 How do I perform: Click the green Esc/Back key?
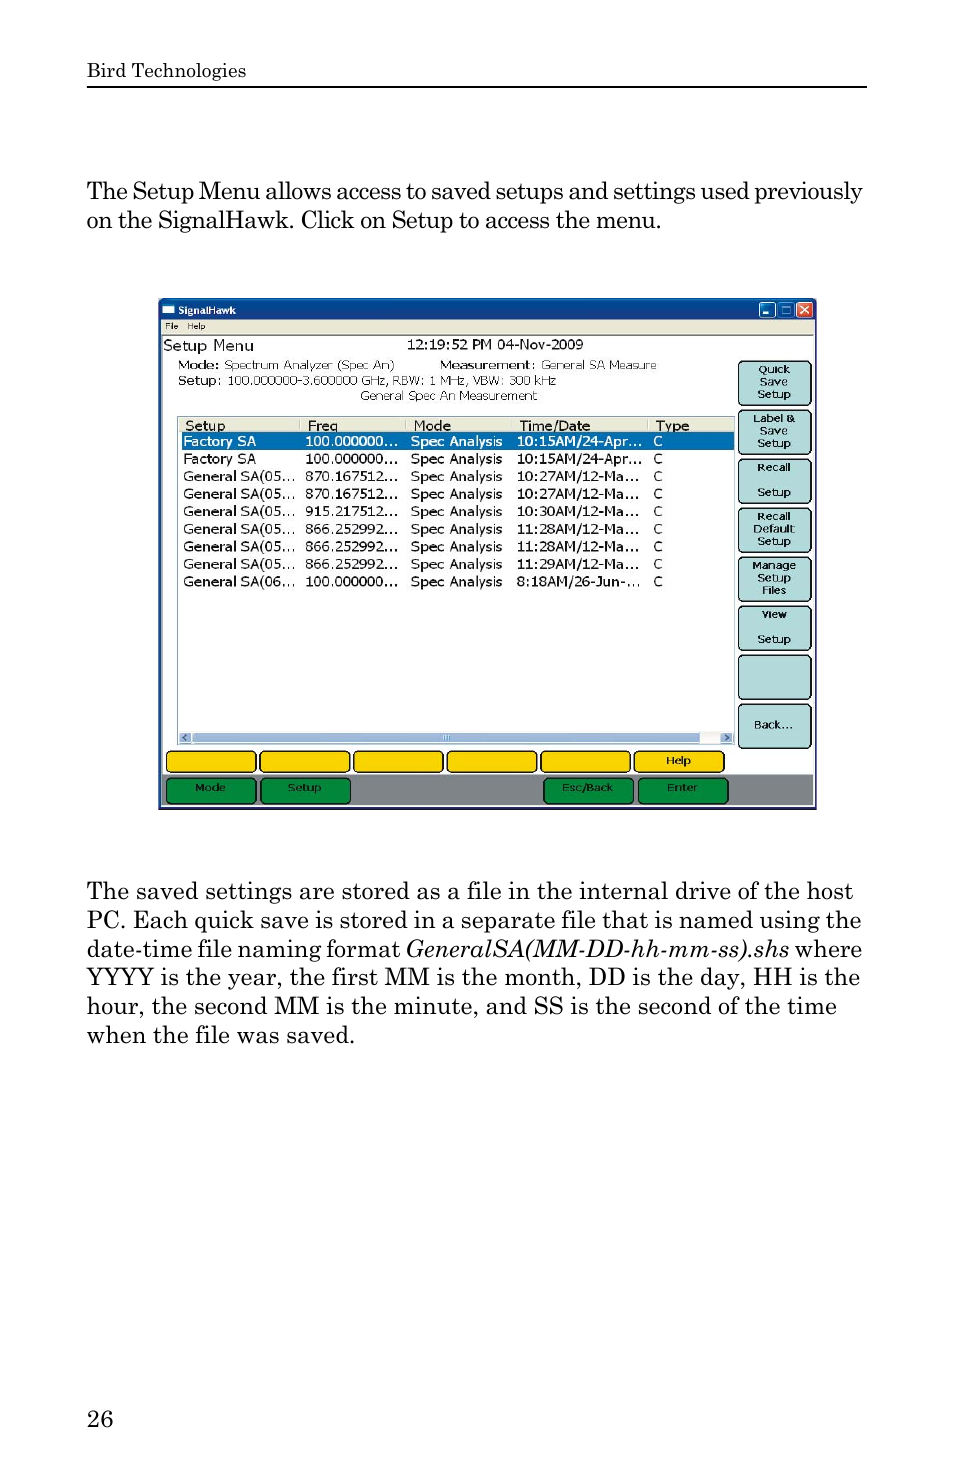tap(588, 789)
